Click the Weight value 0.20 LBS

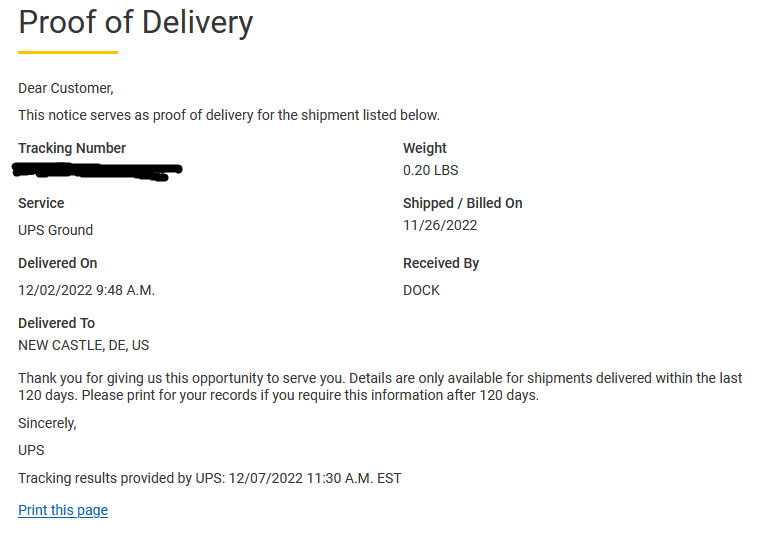point(430,170)
